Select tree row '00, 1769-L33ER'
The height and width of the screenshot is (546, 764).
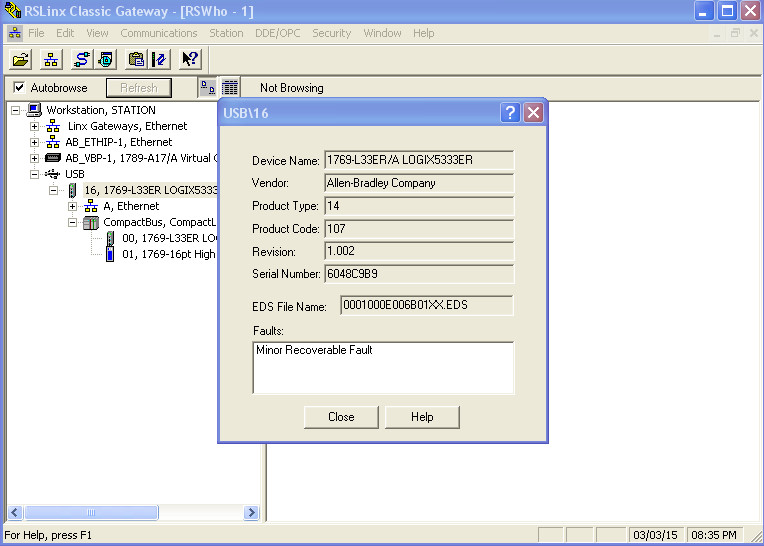[169, 238]
